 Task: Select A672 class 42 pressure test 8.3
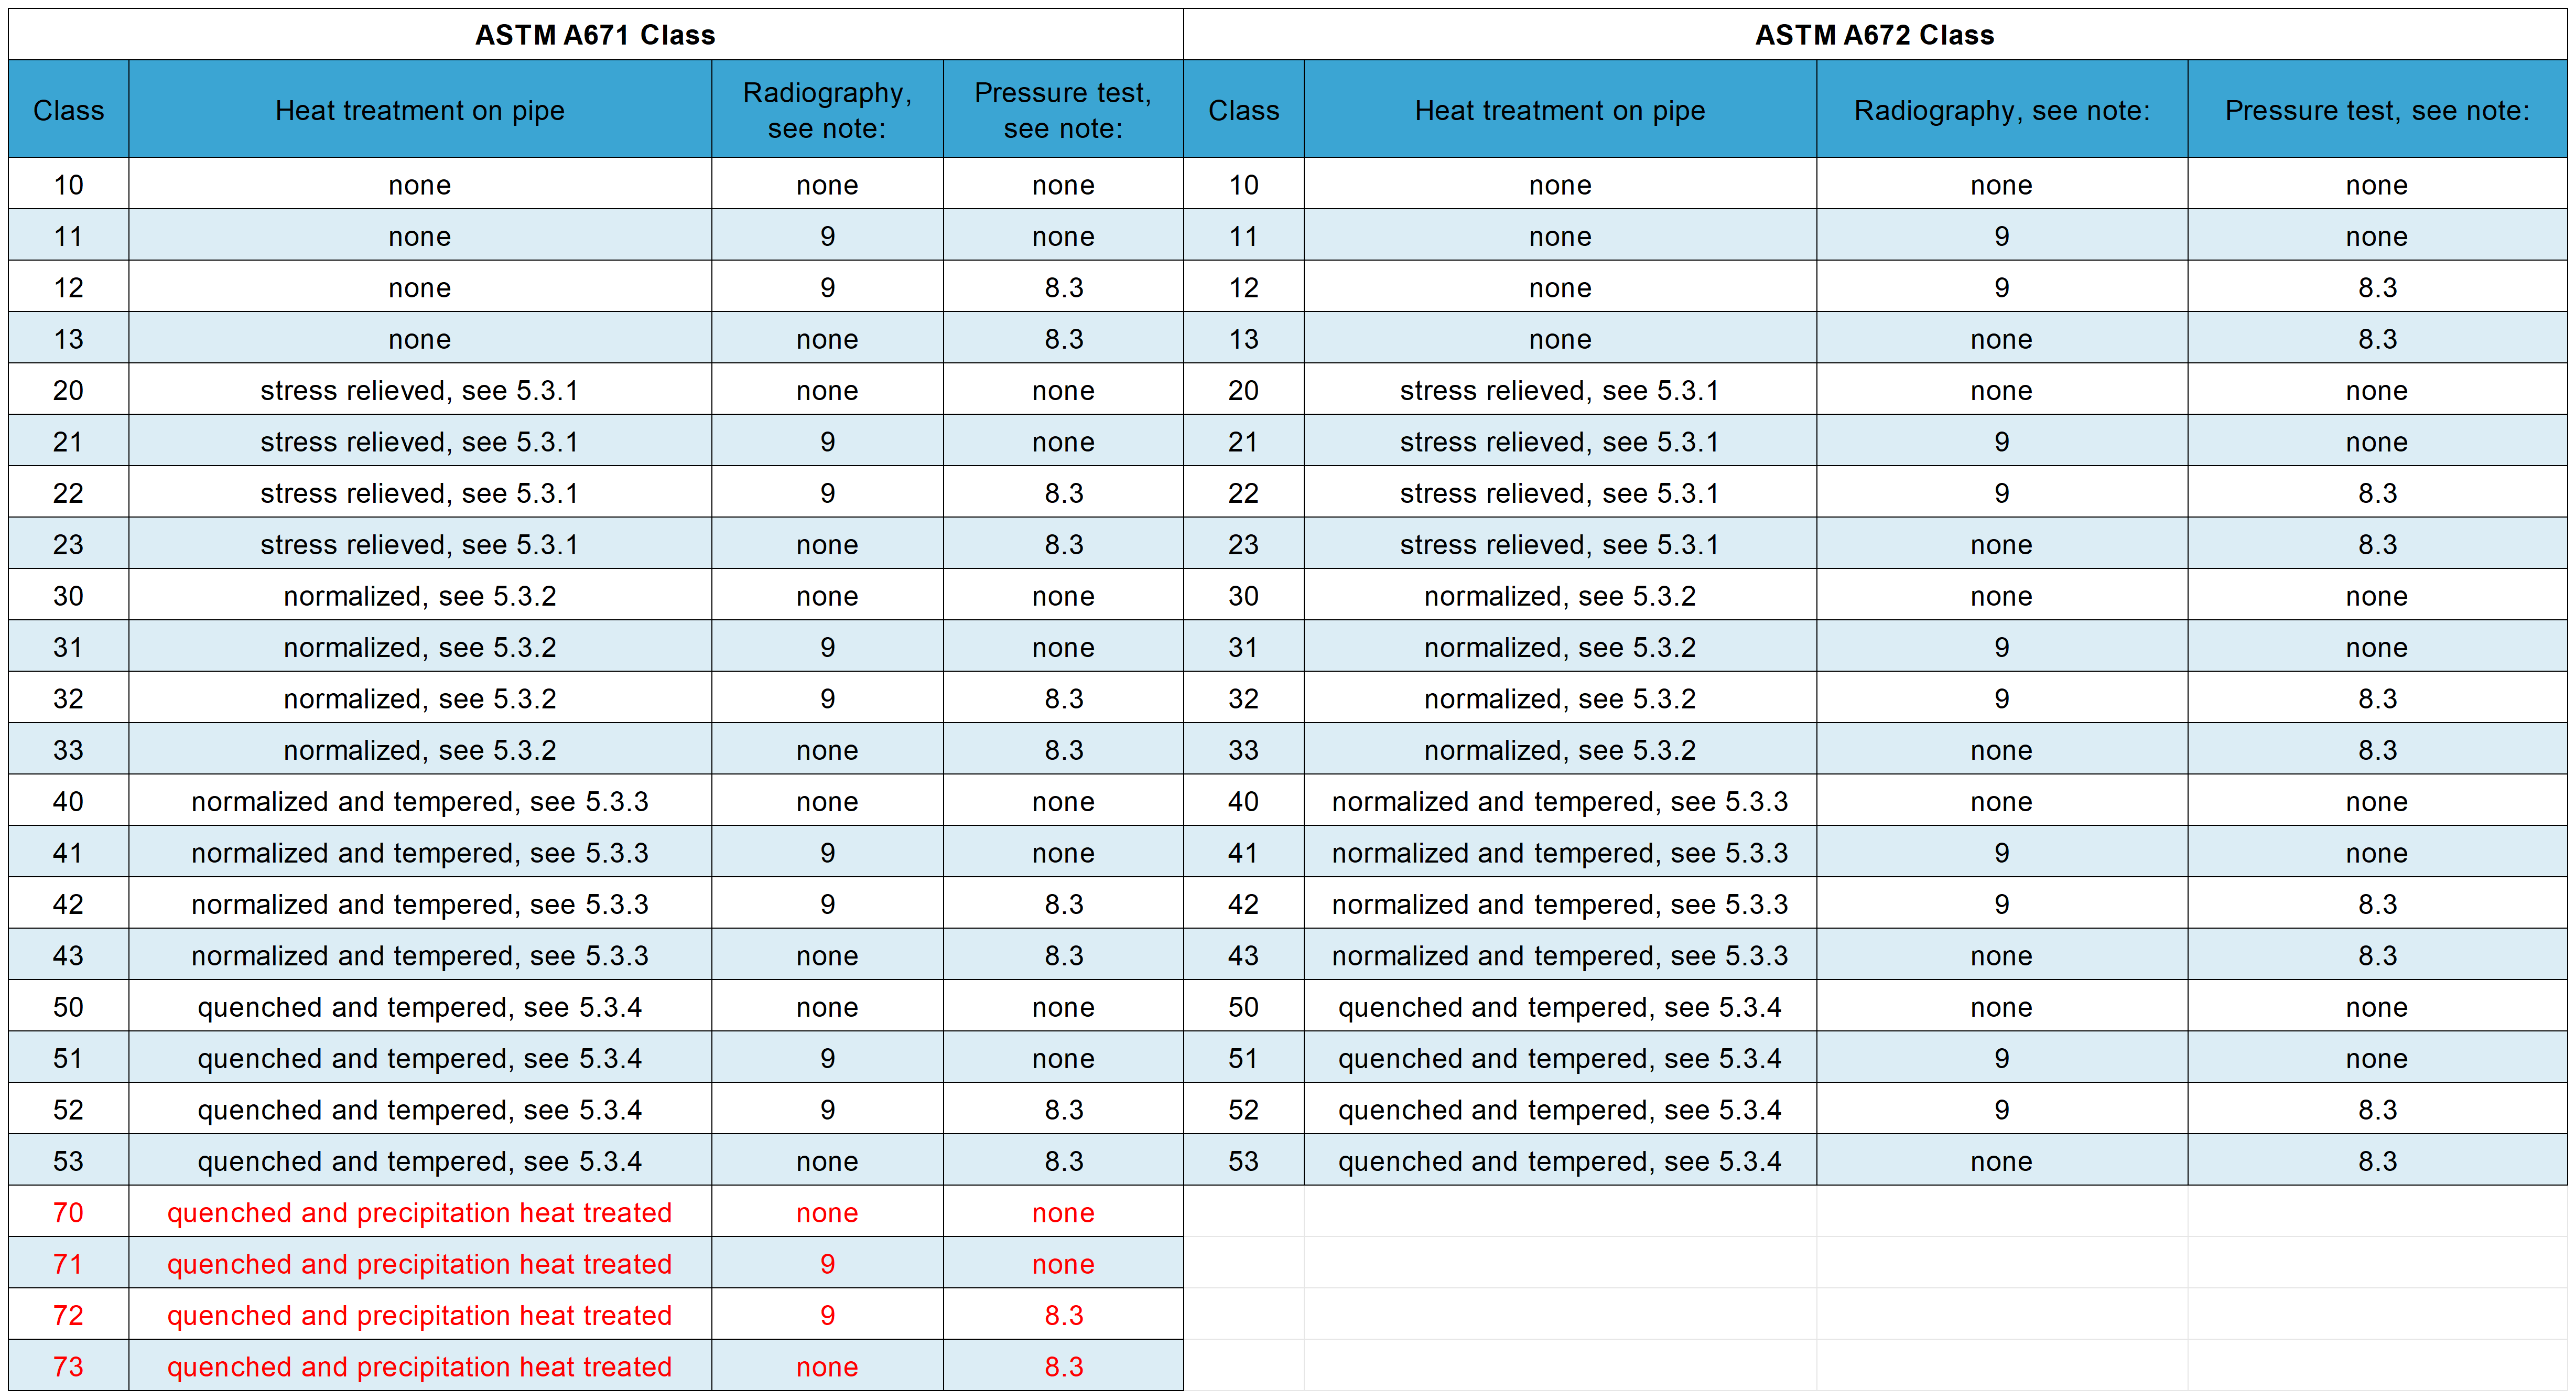[2377, 904]
